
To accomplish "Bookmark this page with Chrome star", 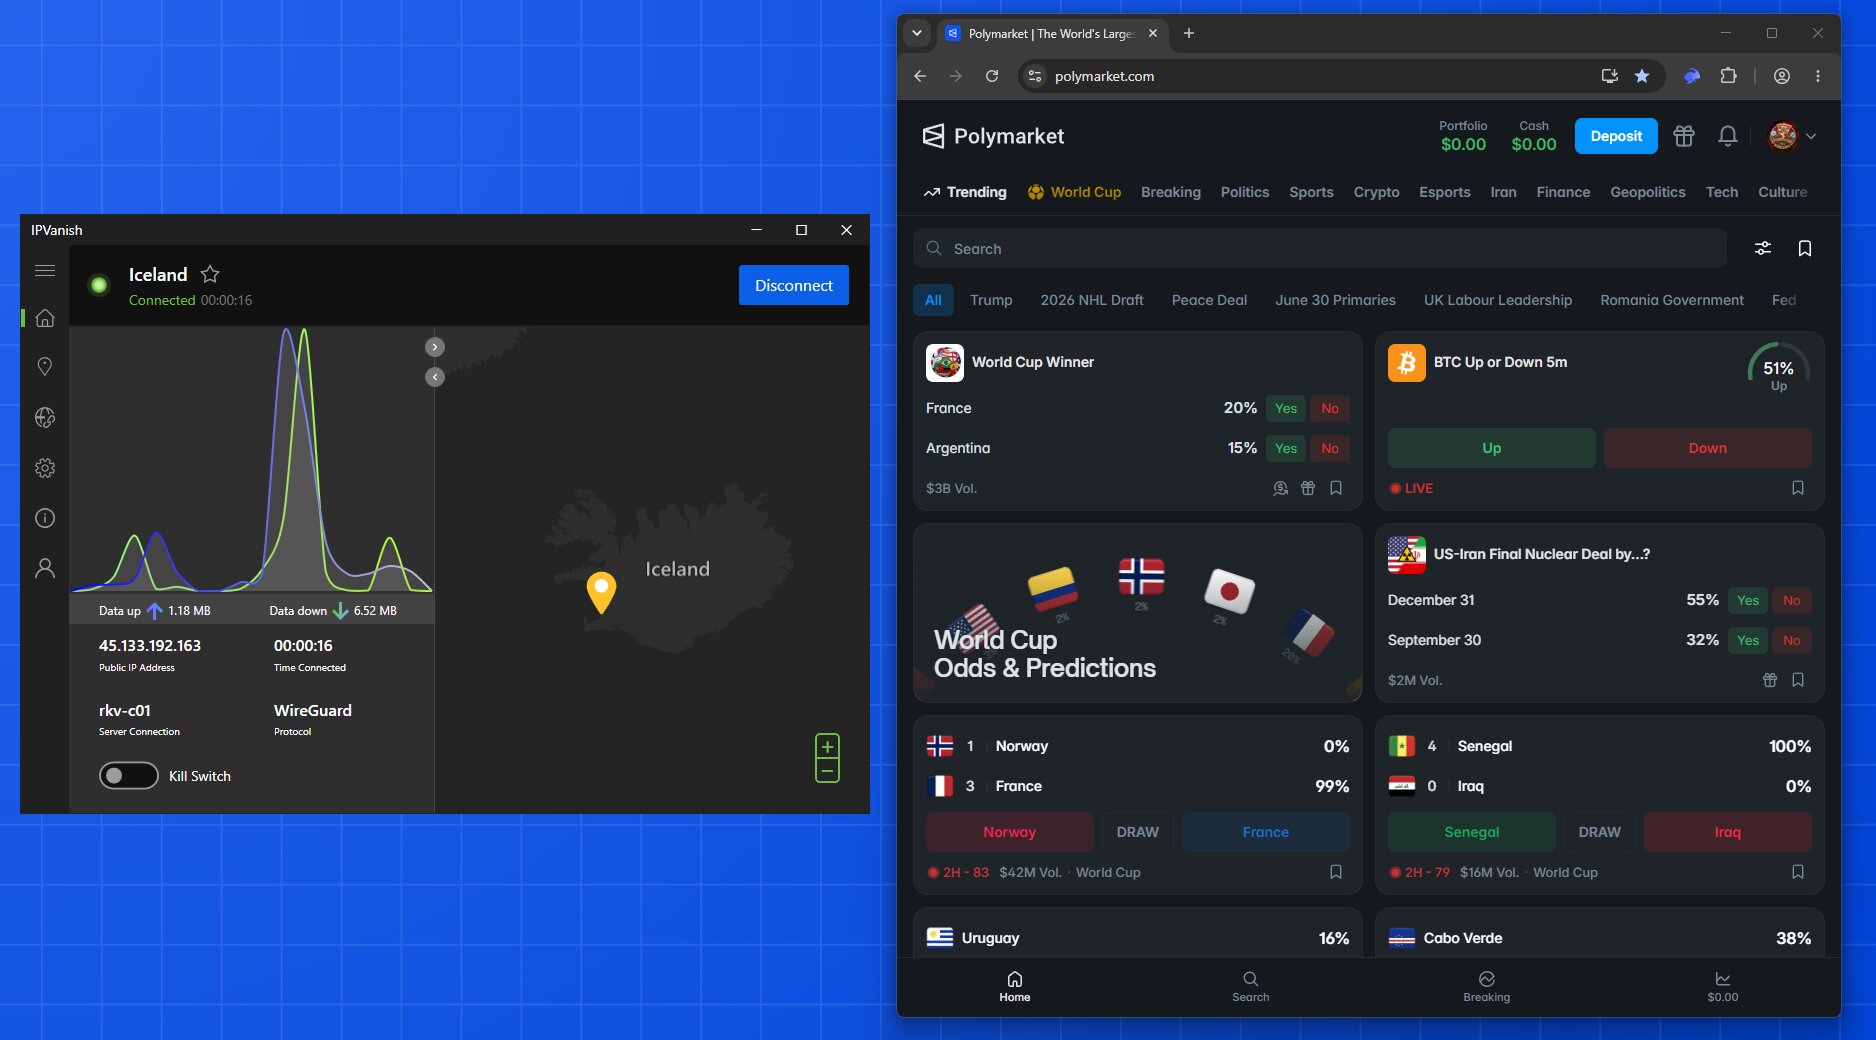I will pos(1642,76).
